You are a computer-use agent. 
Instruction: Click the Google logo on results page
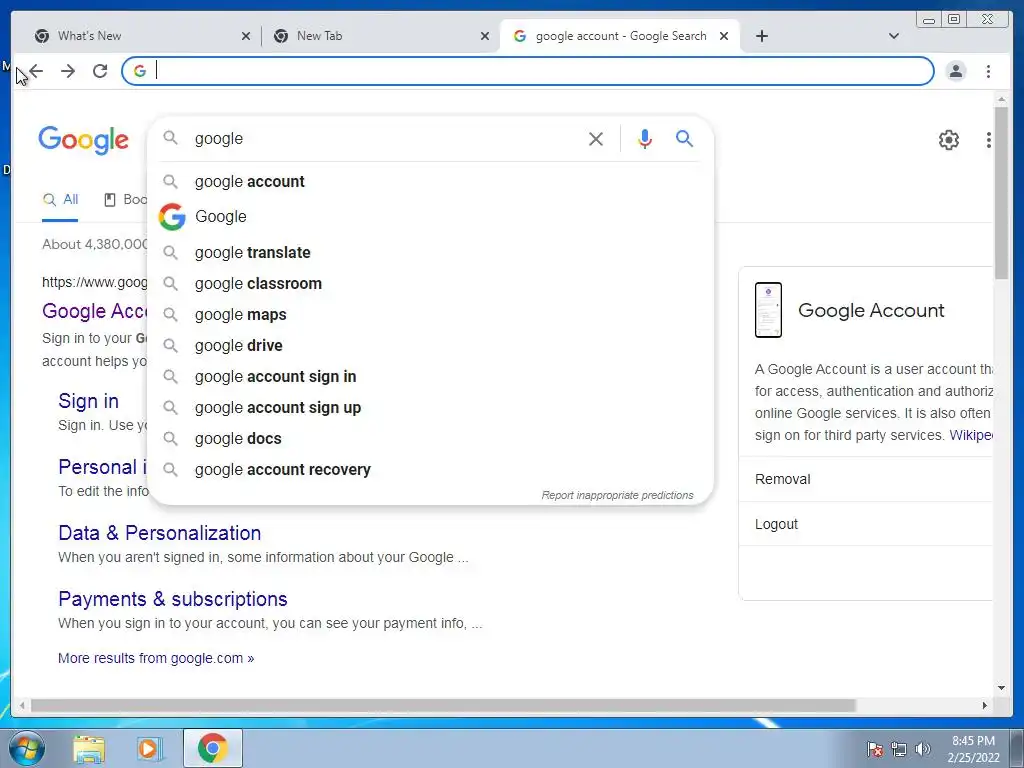click(x=84, y=140)
